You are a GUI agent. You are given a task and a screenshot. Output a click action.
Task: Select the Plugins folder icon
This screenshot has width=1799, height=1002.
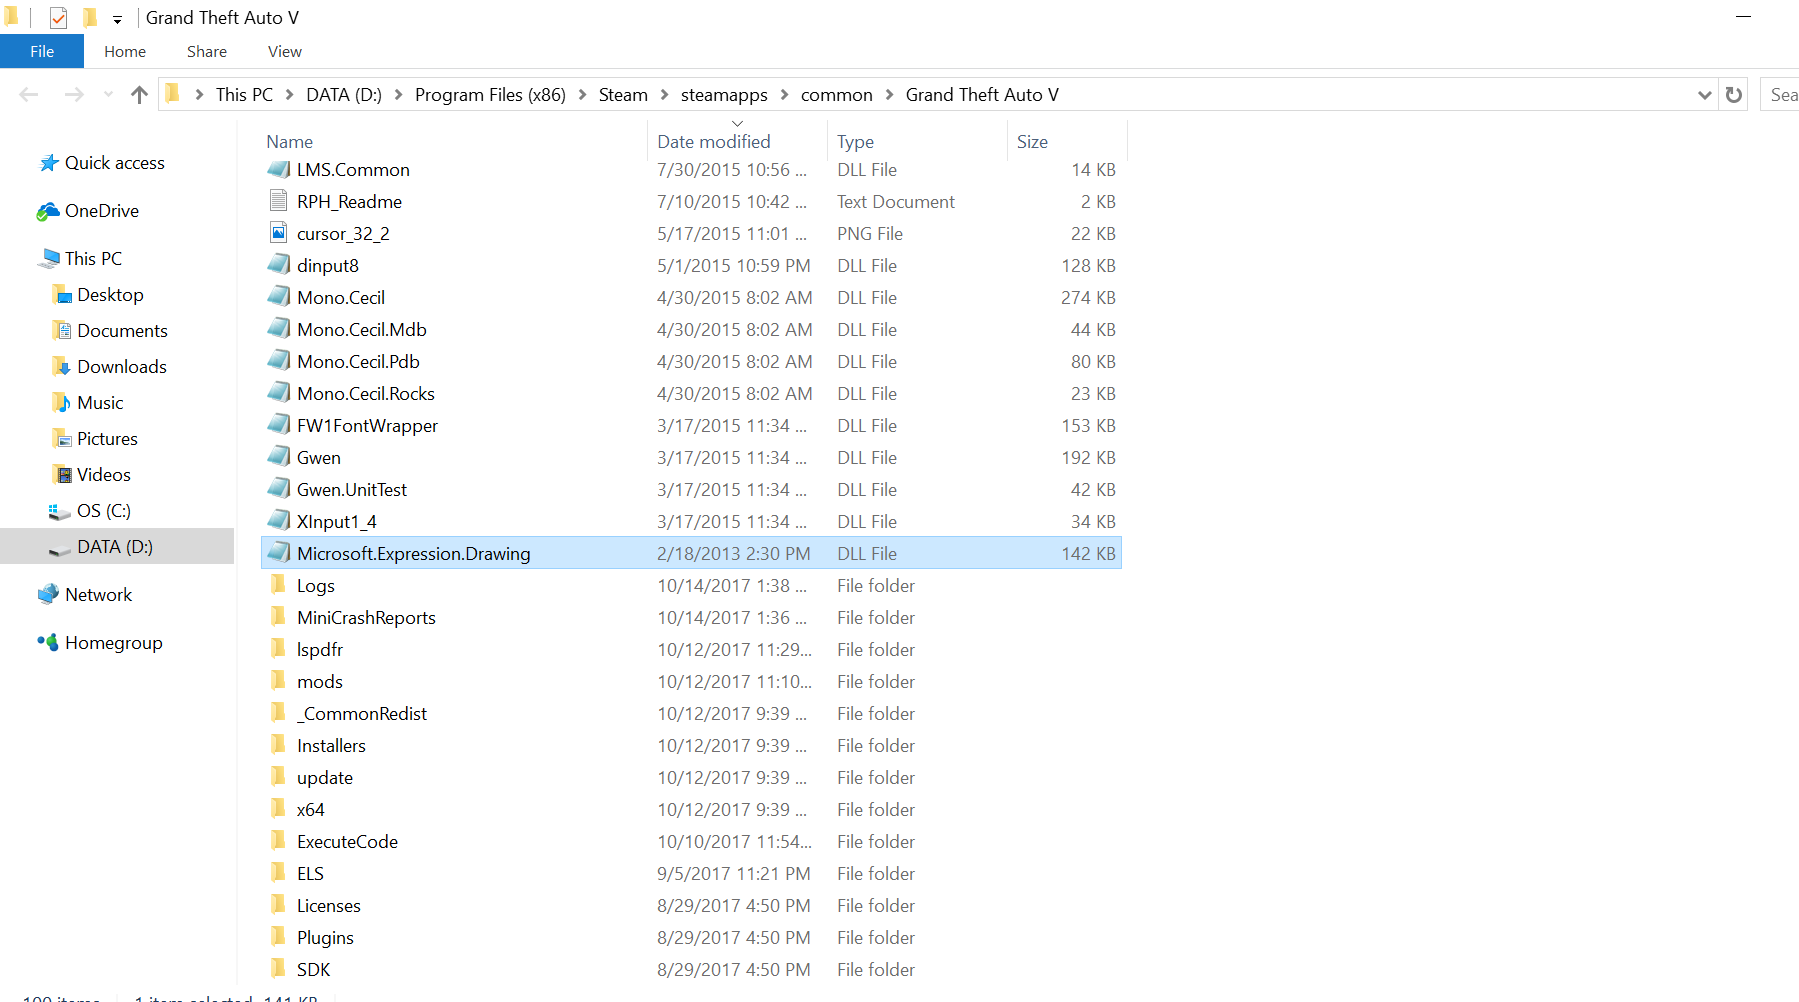[x=279, y=937]
